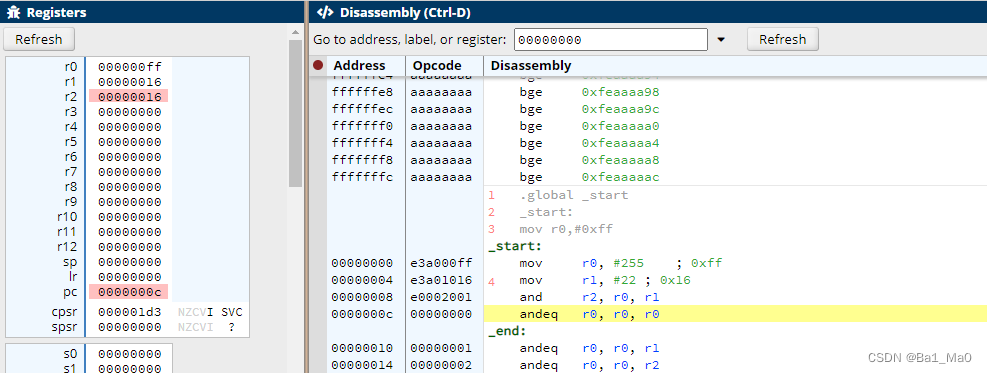987x373 pixels.
Task: Click the Disassembly panel code icon
Action: (325, 12)
